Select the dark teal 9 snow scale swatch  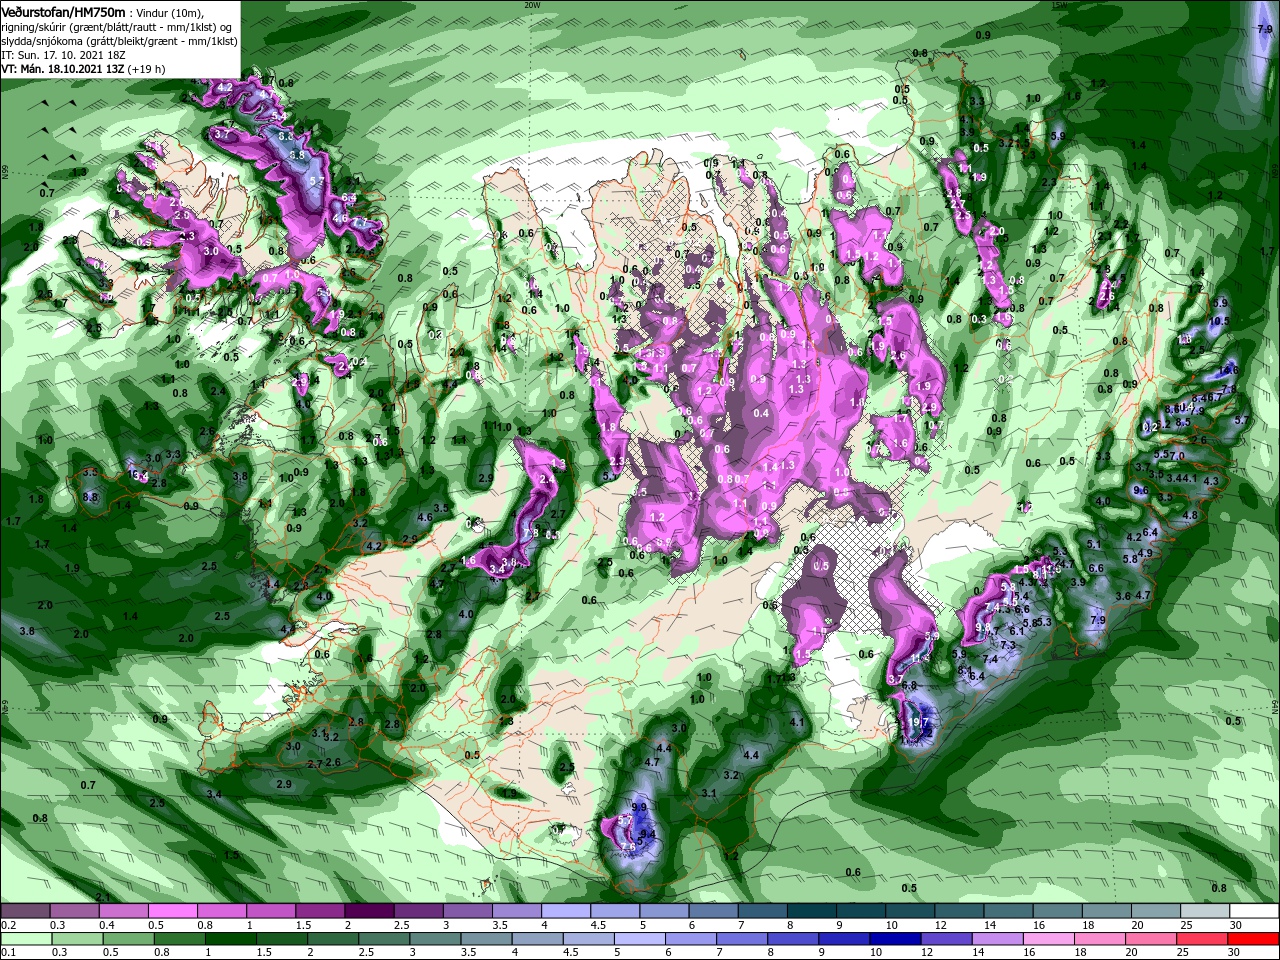point(861,911)
